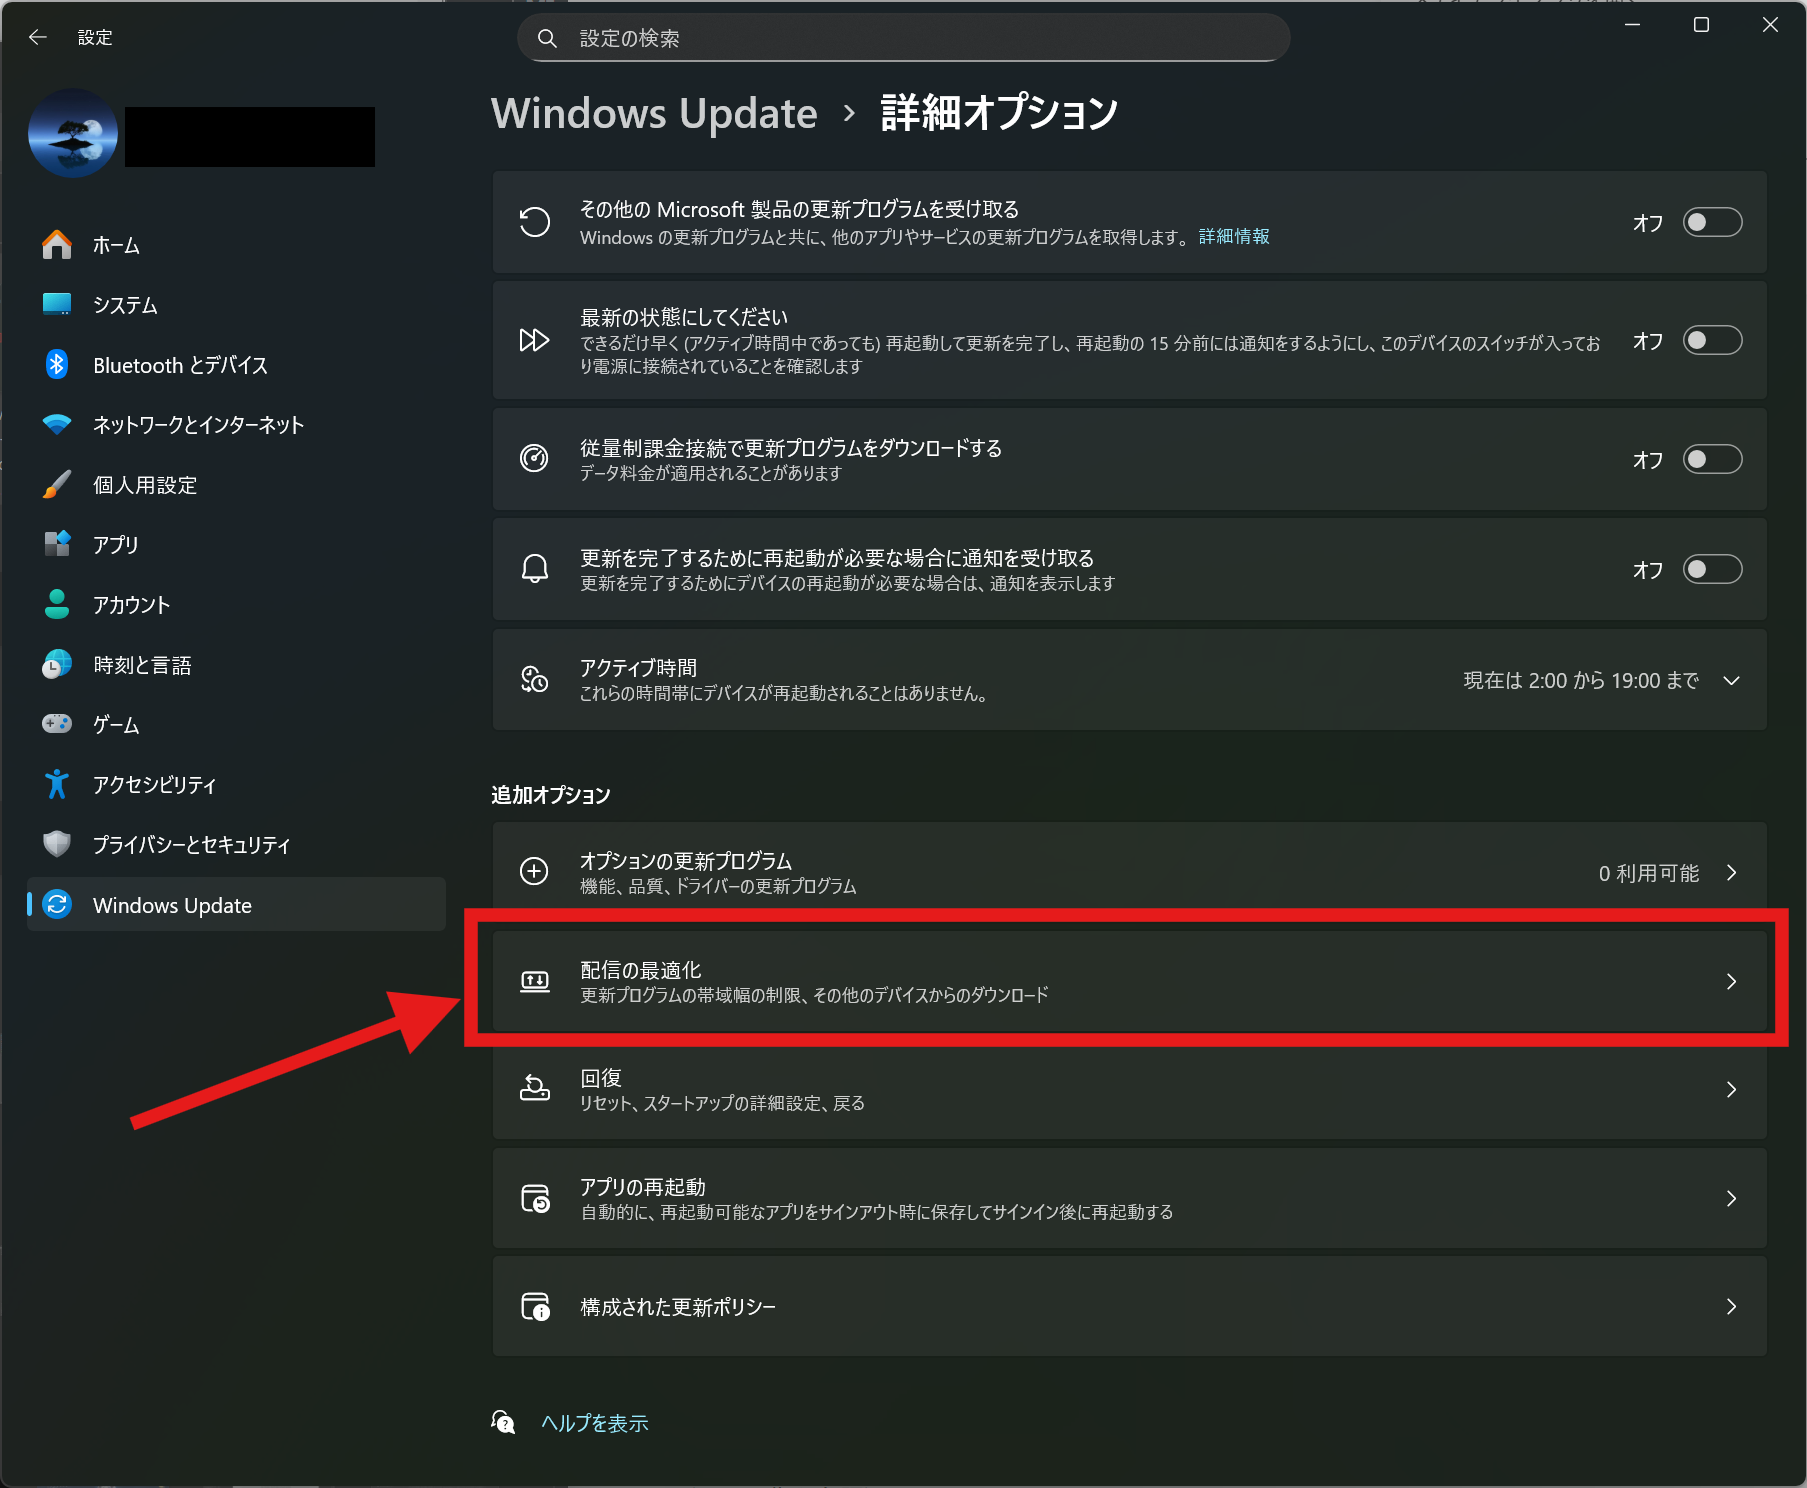Open アプリの再起動 via its chevron
Image resolution: width=1807 pixels, height=1488 pixels.
pyautogui.click(x=1731, y=1198)
